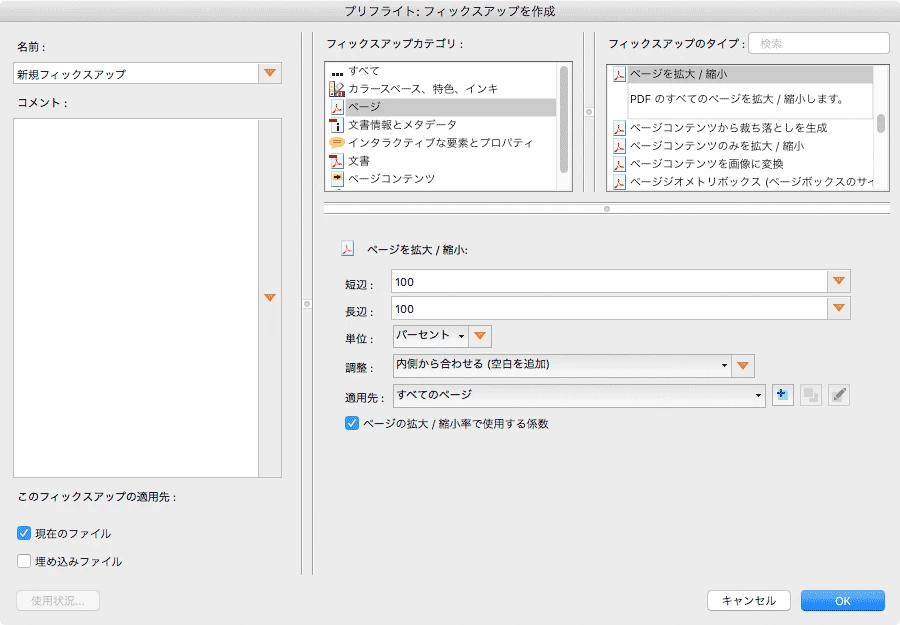This screenshot has height=625, width=900.
Task: Click the カラースペース、特色、インキ category icon
Action: (x=337, y=89)
